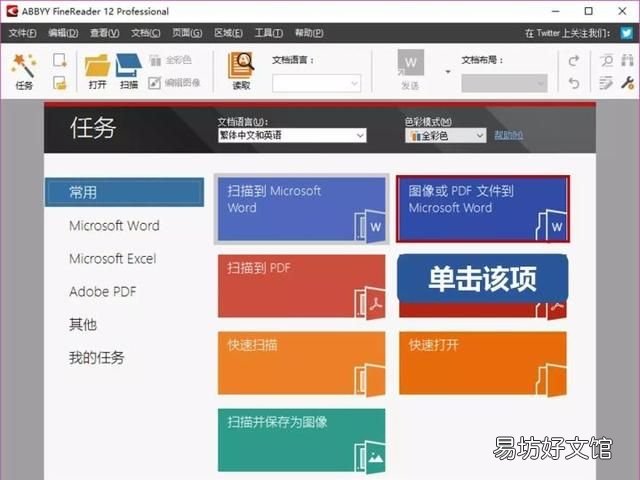
Task: Click the 任务 magic wand icon
Action: (24, 65)
